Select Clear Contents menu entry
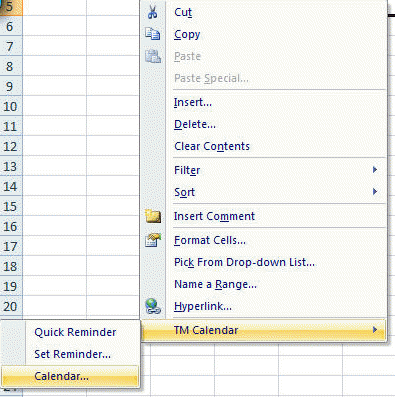Image resolution: width=395 pixels, height=397 pixels. [212, 146]
